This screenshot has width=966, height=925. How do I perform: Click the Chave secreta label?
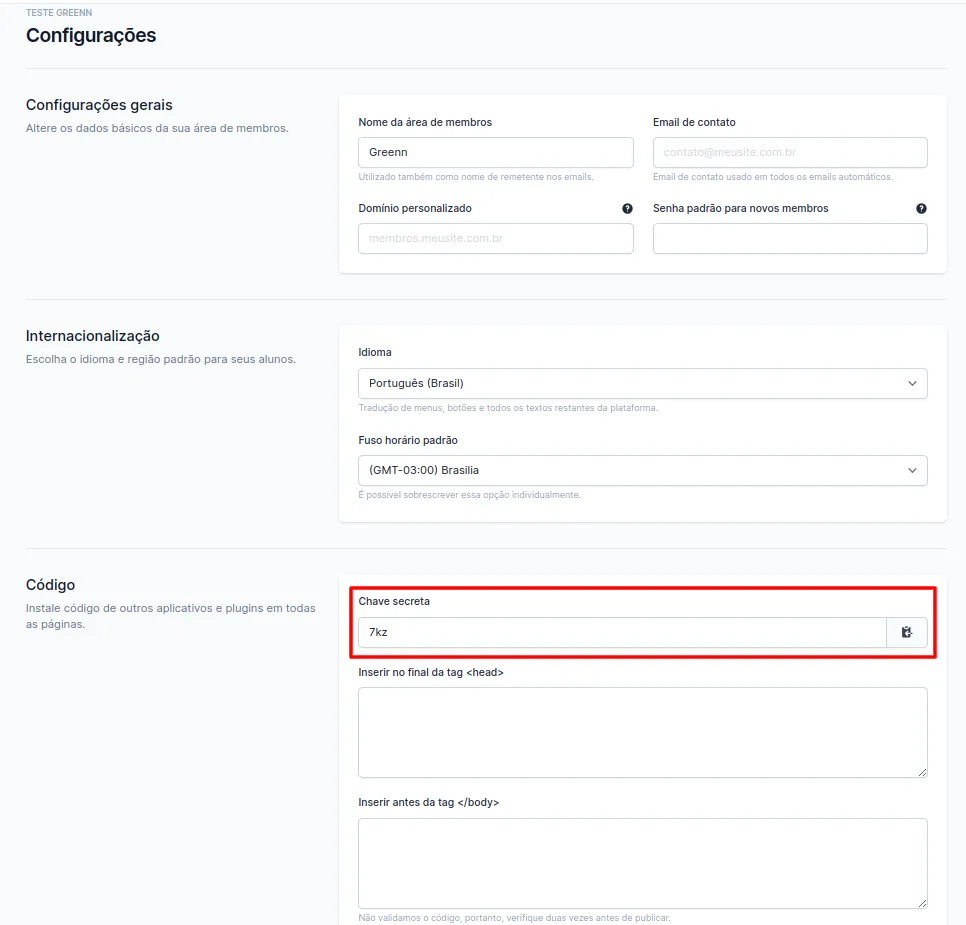(x=394, y=601)
